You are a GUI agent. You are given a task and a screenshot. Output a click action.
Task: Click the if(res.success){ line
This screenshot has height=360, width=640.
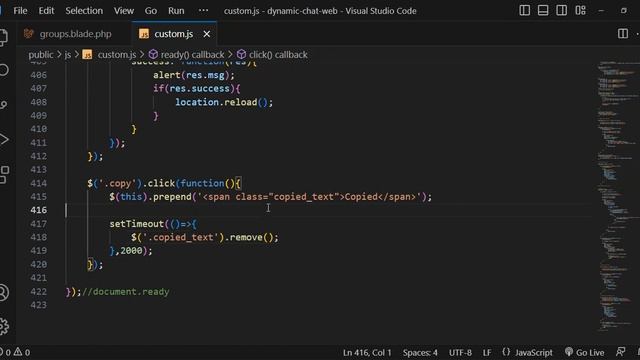coord(197,89)
